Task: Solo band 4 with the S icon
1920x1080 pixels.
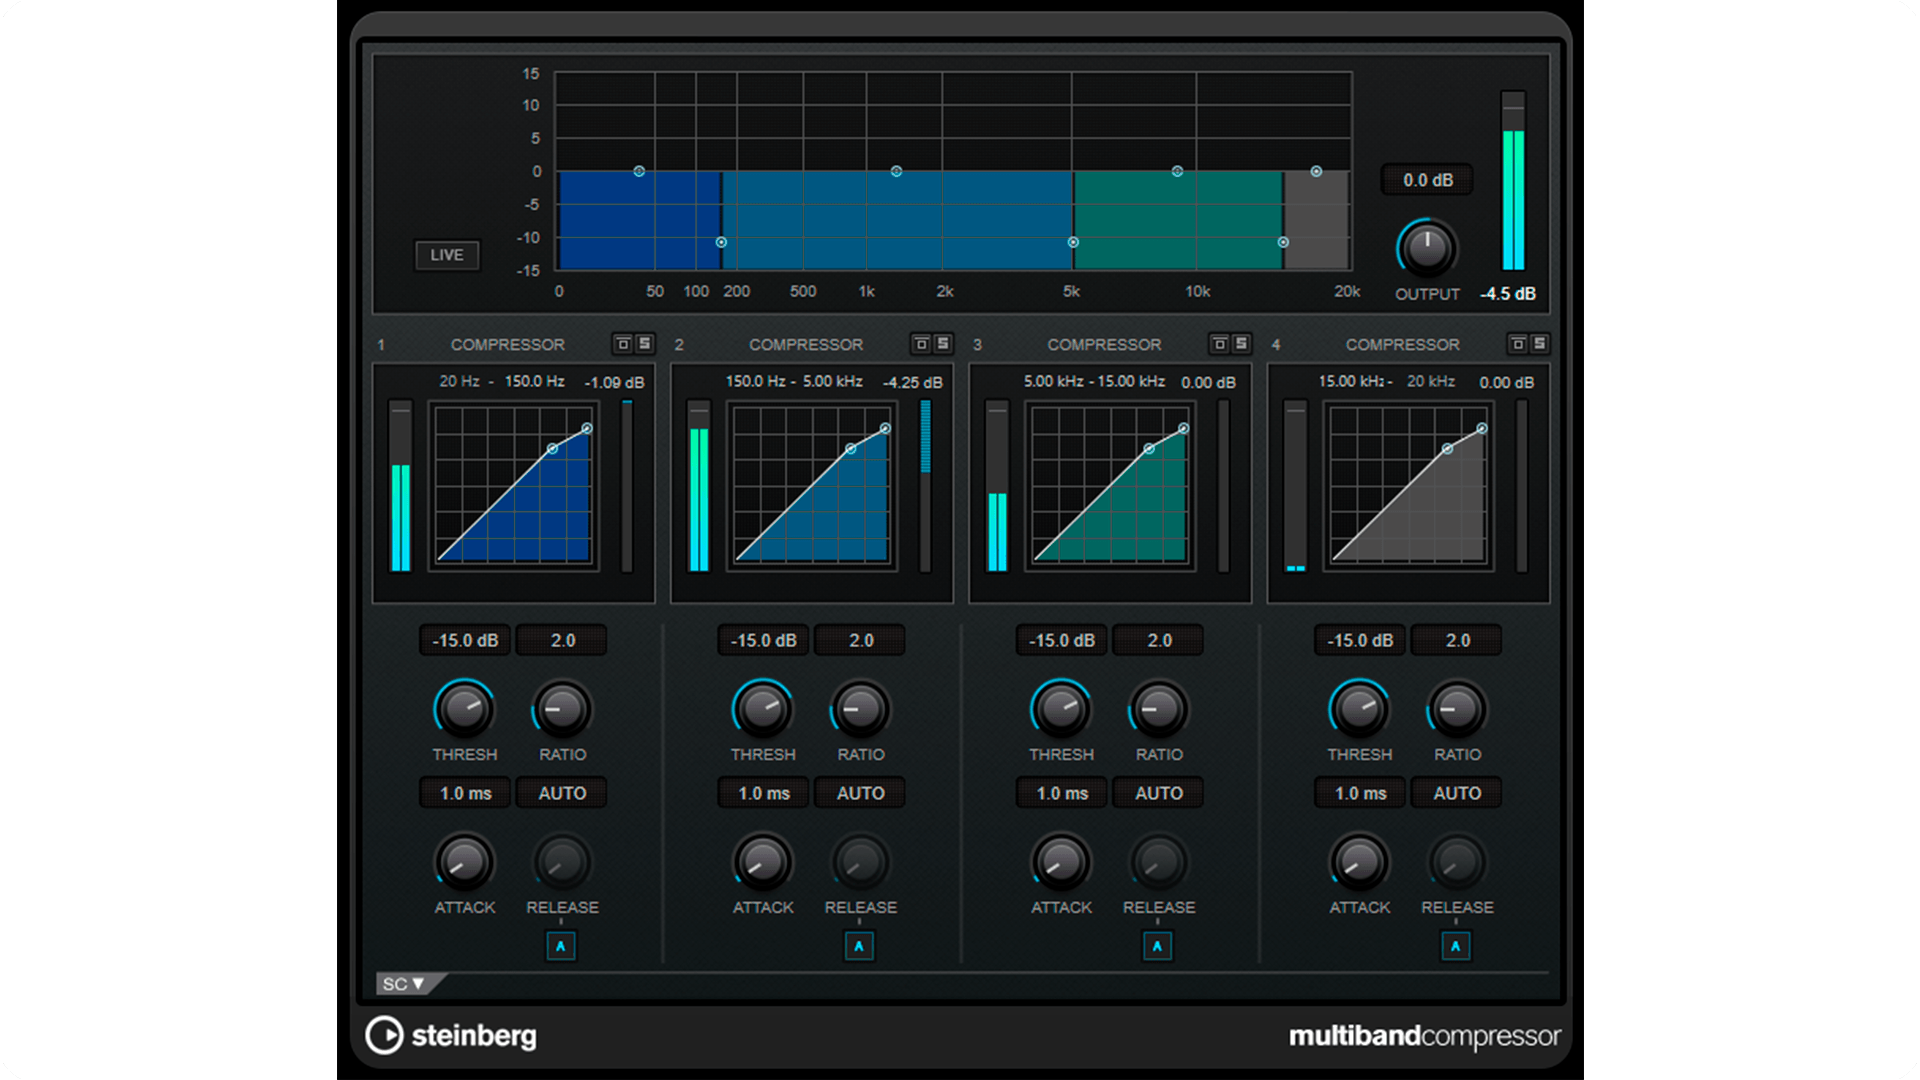Action: click(x=1540, y=344)
